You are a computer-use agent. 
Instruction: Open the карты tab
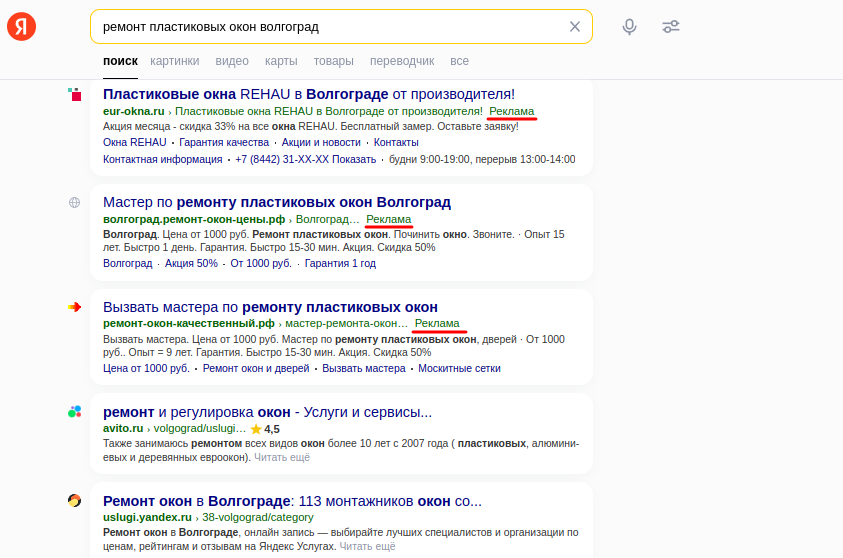tap(281, 61)
